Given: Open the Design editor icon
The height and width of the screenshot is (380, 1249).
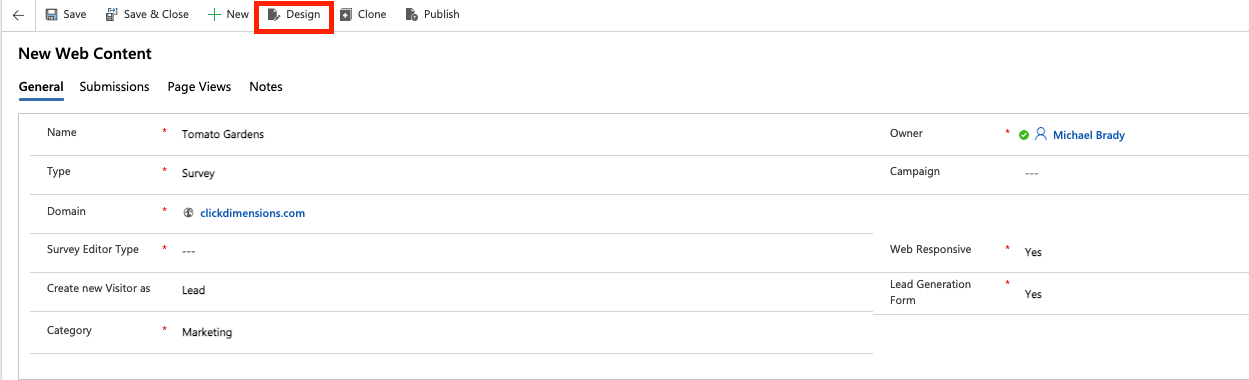Looking at the screenshot, I should (x=274, y=15).
